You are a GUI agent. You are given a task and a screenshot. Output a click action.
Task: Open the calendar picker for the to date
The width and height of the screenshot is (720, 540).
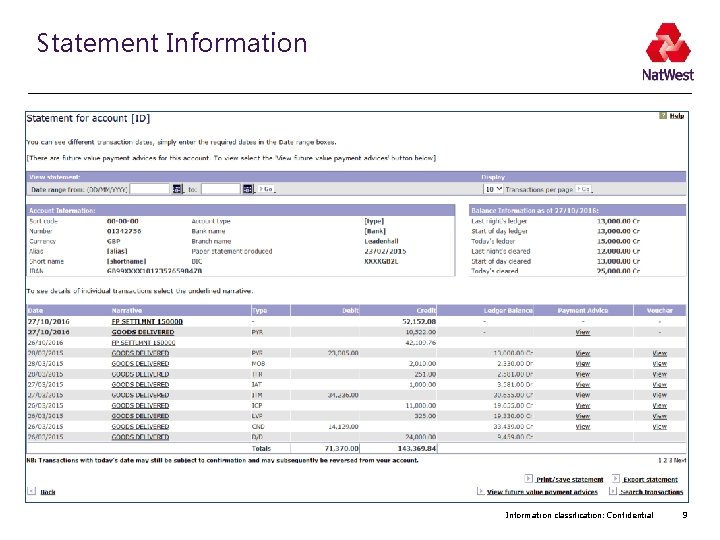pos(248,189)
